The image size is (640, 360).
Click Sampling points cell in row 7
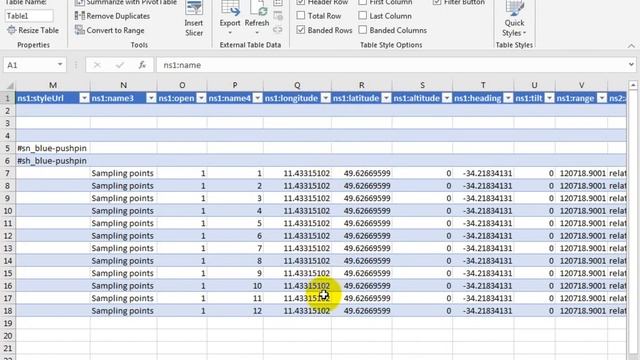click(123, 173)
